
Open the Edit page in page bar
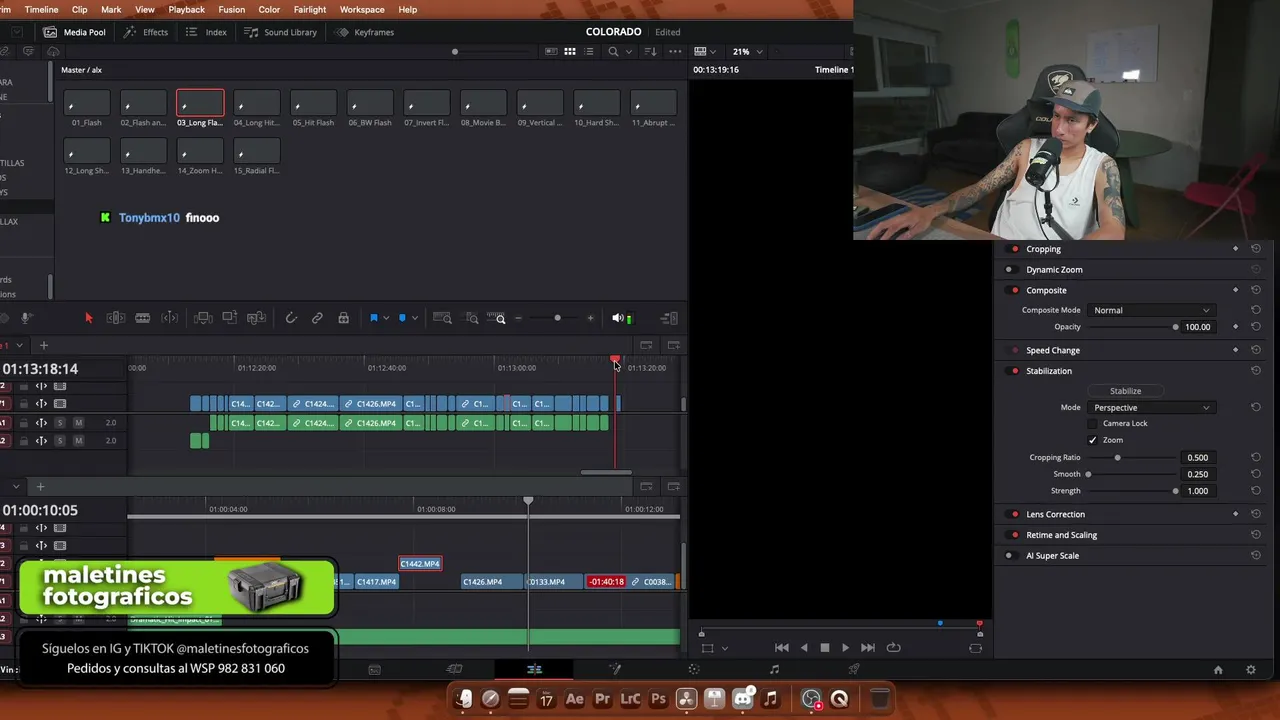point(534,669)
